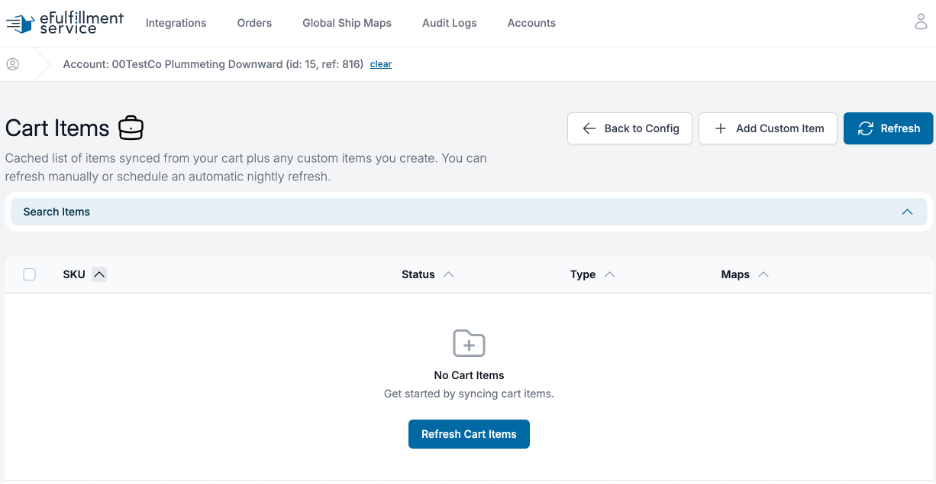The image size is (936, 484).
Task: Collapse the Search Items panel chevron
Action: pos(907,212)
